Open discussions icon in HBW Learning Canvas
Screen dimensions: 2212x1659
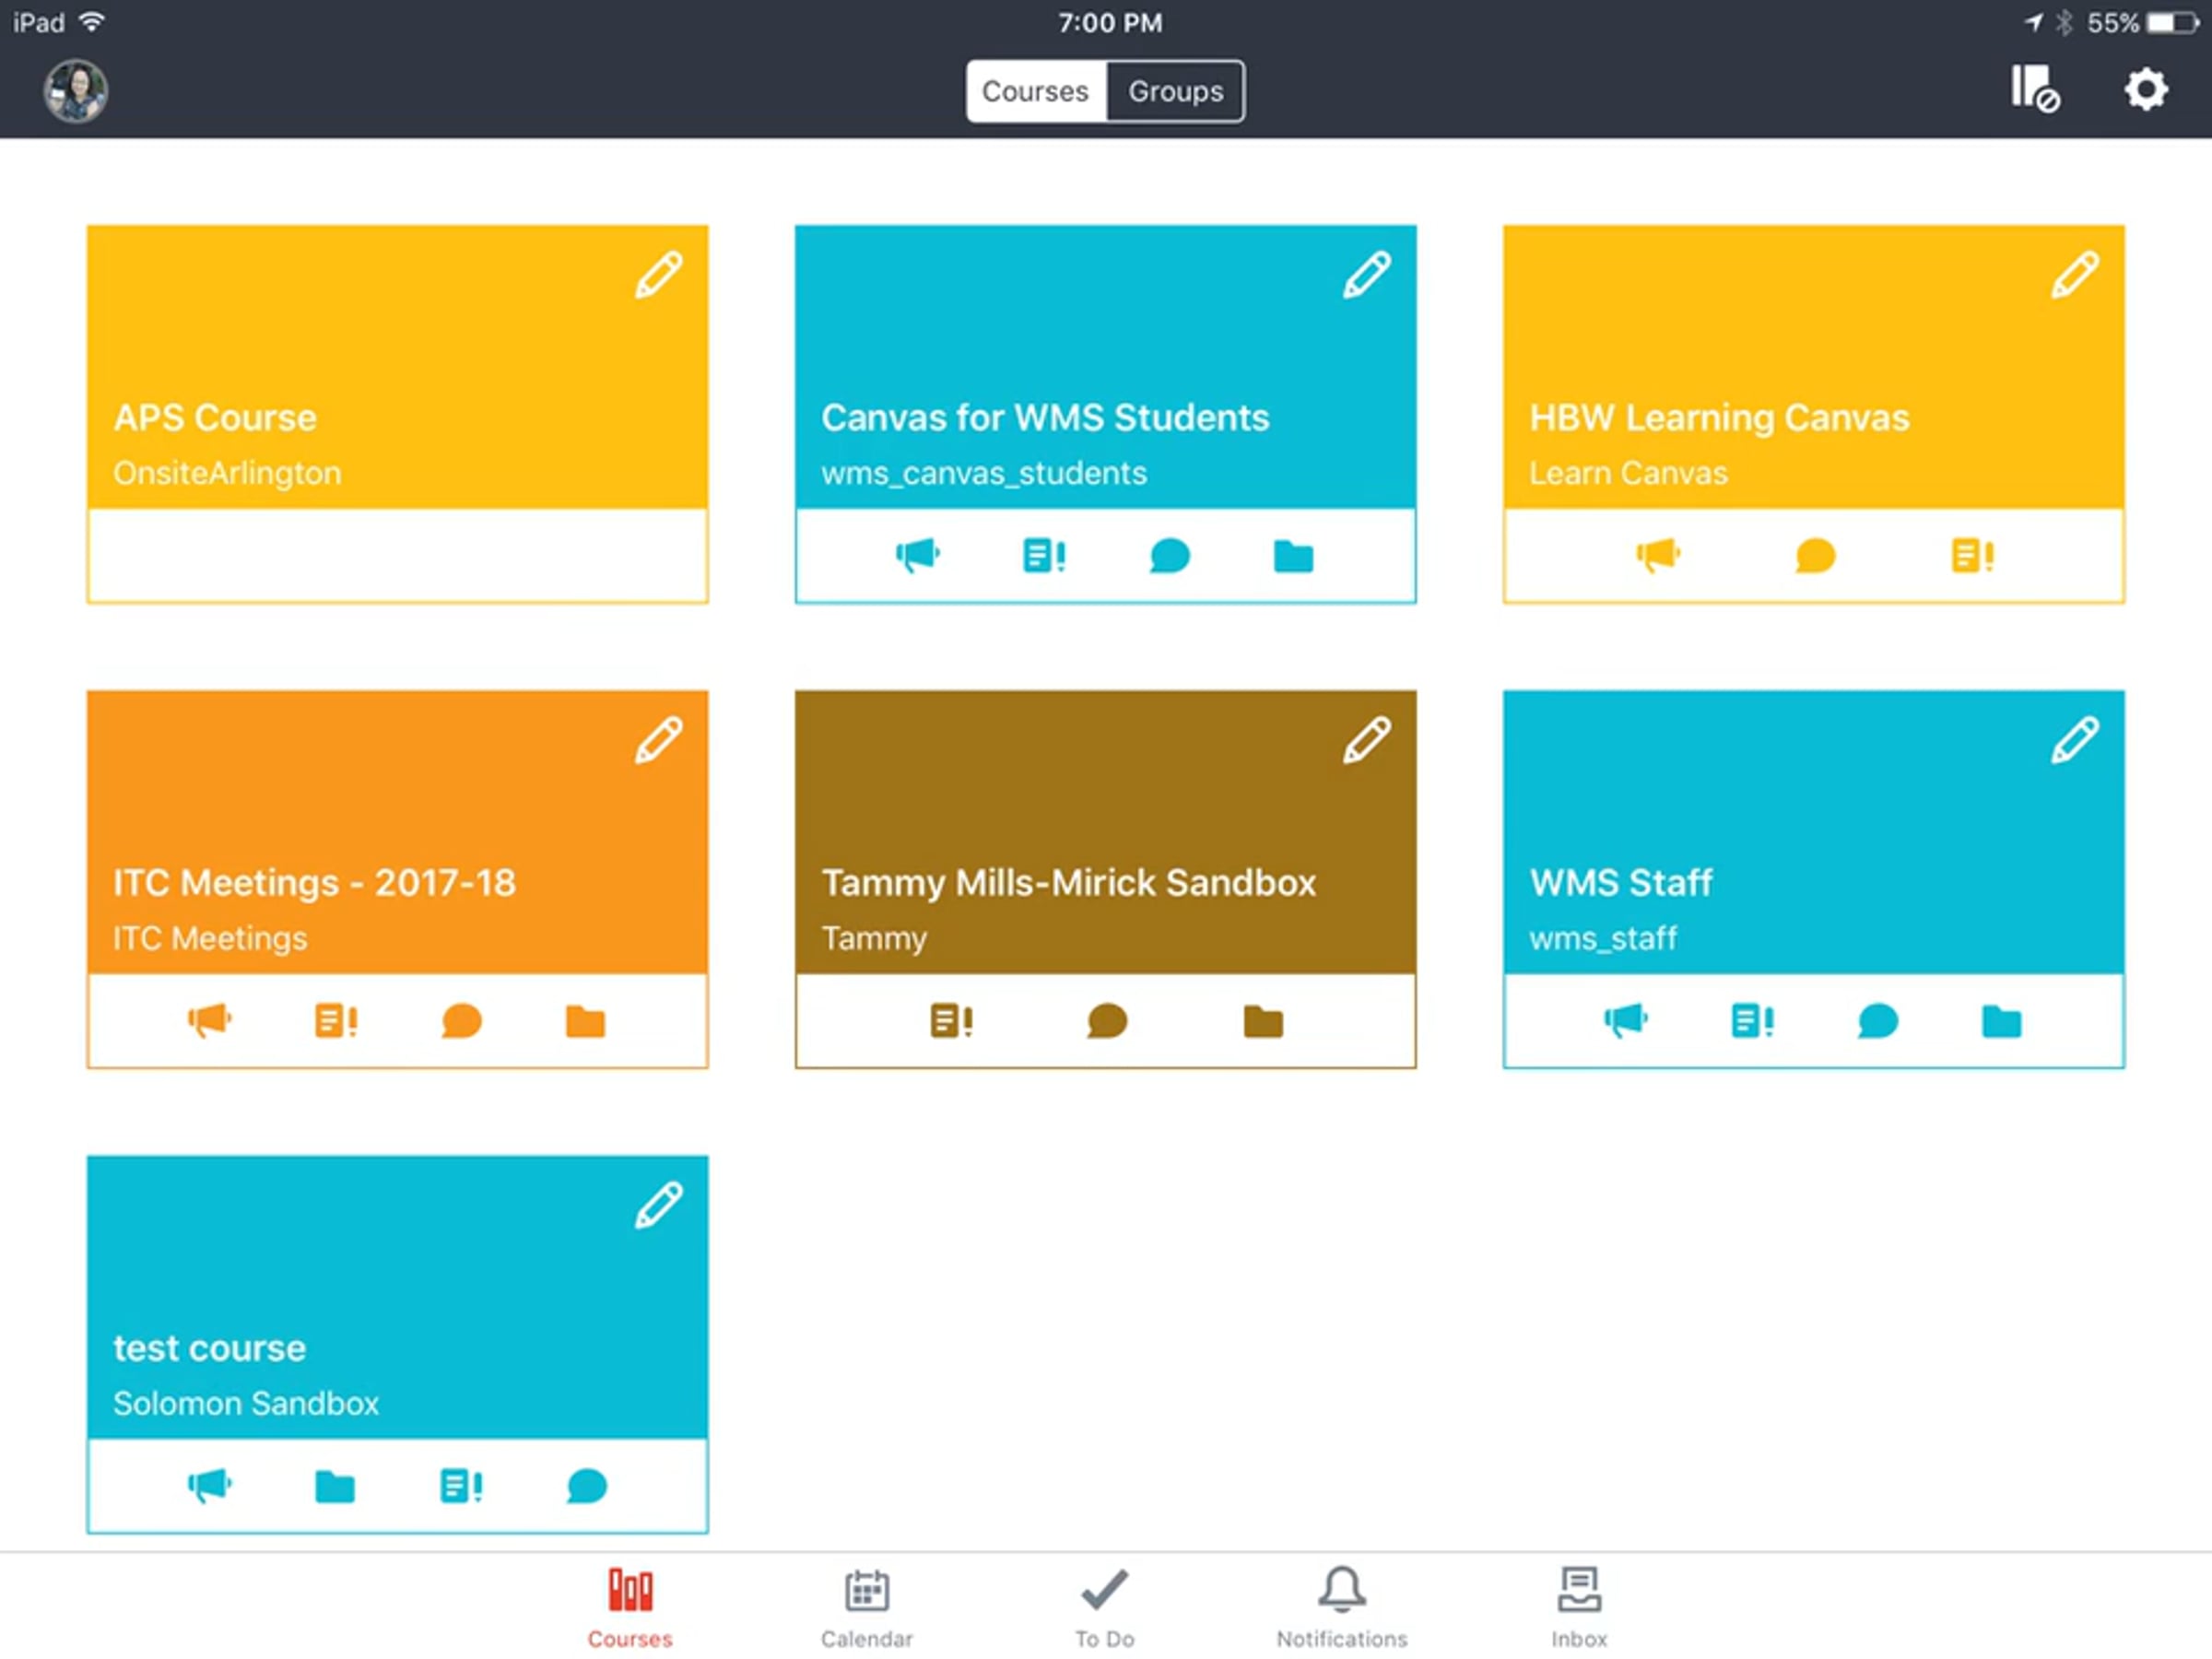1815,555
